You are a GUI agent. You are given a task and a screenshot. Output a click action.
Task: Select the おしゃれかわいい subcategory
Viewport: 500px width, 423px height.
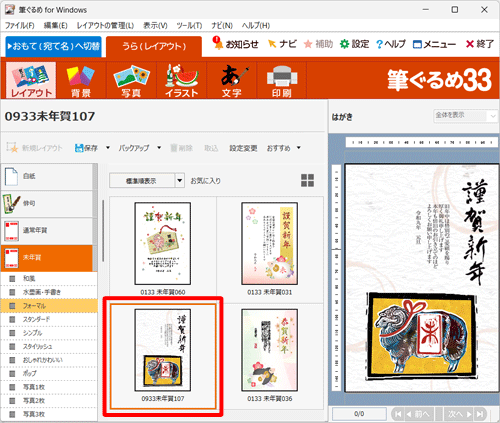tap(49, 360)
